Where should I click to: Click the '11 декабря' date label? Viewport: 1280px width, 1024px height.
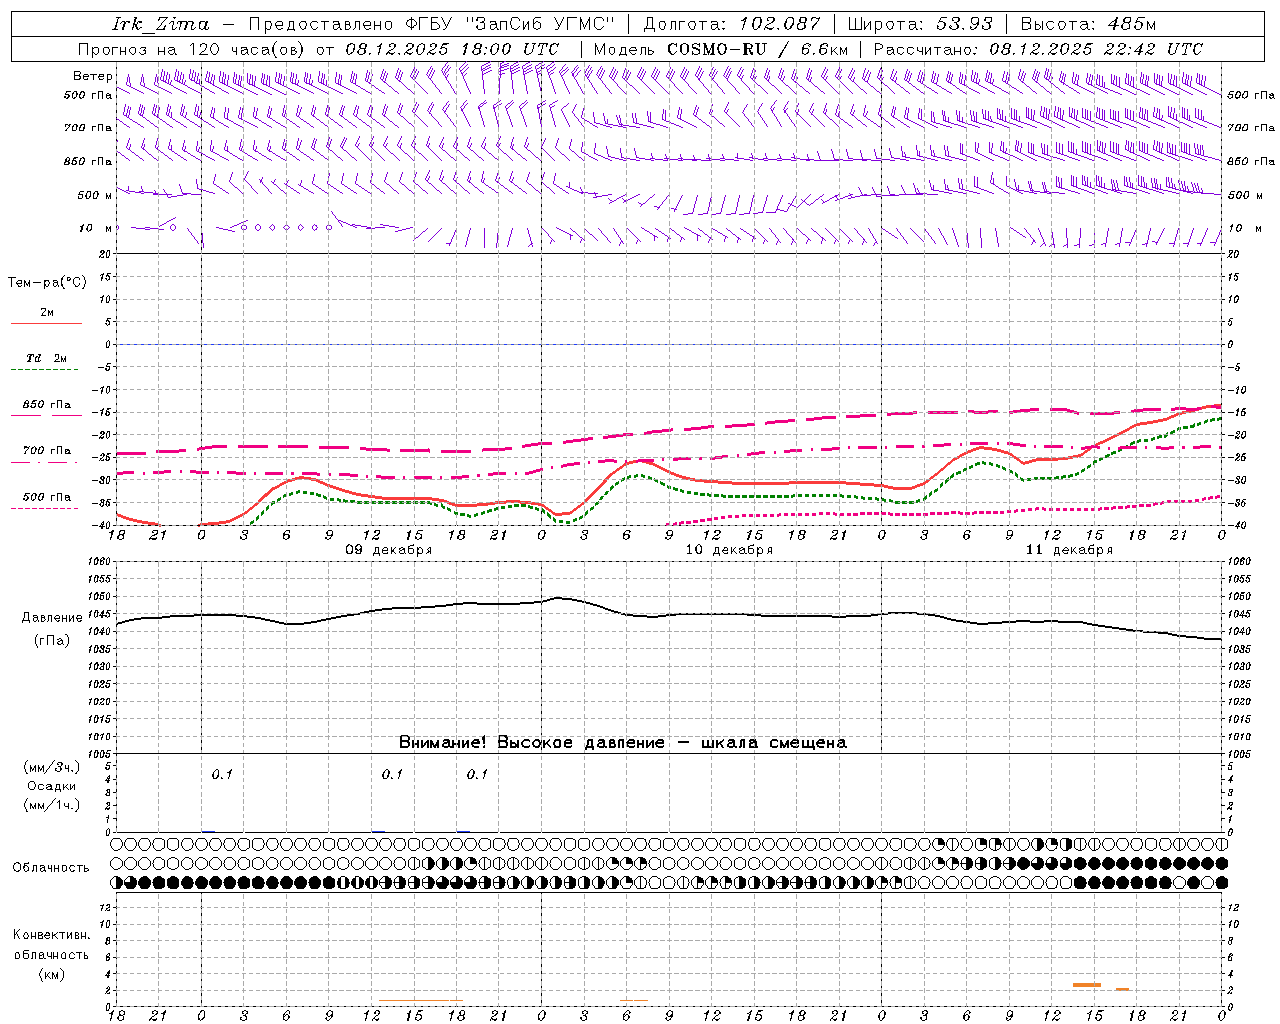tap(1069, 550)
